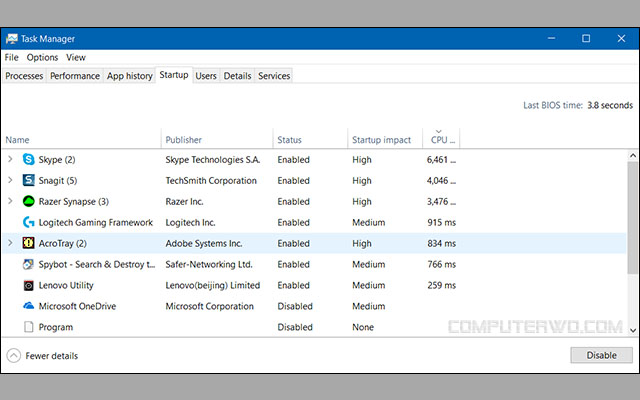Open the File menu
640x400 pixels.
click(11, 58)
